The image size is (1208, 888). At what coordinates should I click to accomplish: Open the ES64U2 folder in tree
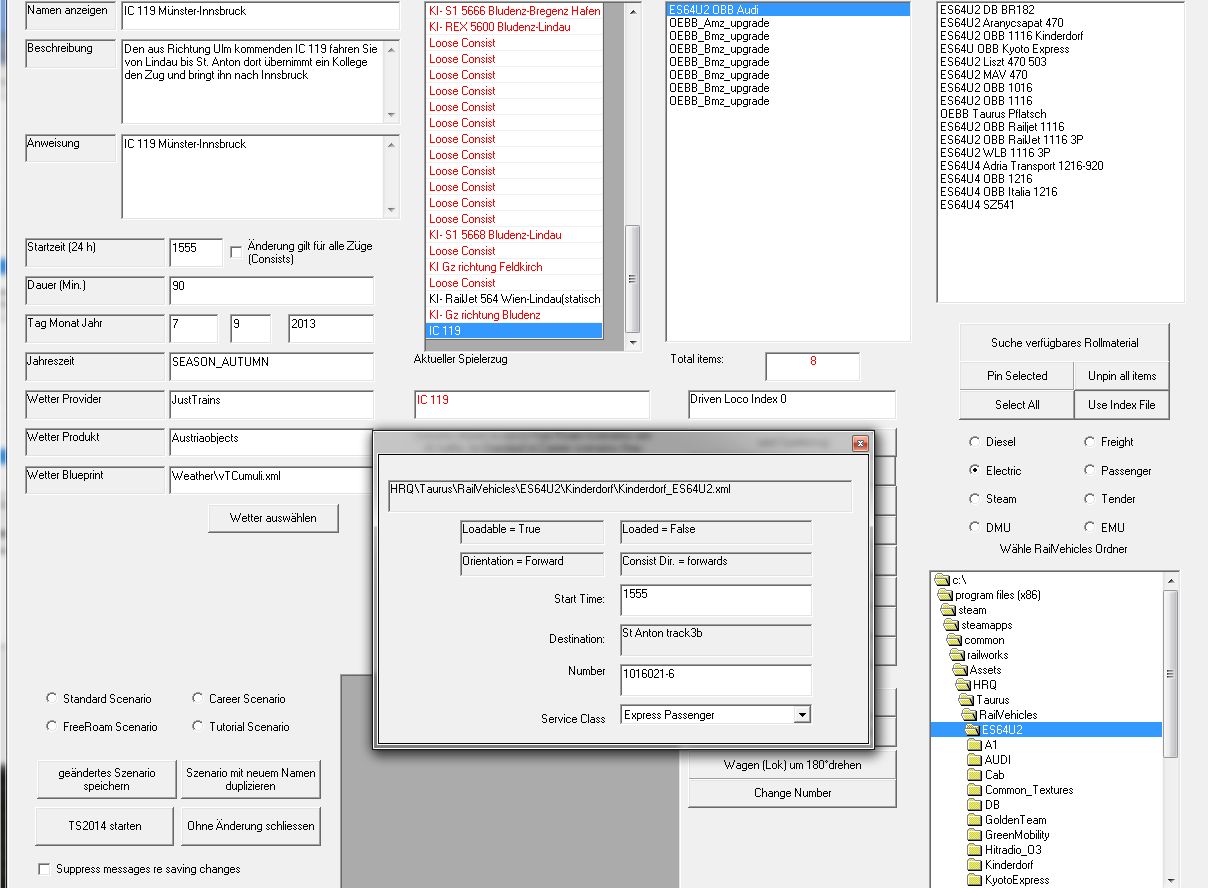click(x=1001, y=730)
